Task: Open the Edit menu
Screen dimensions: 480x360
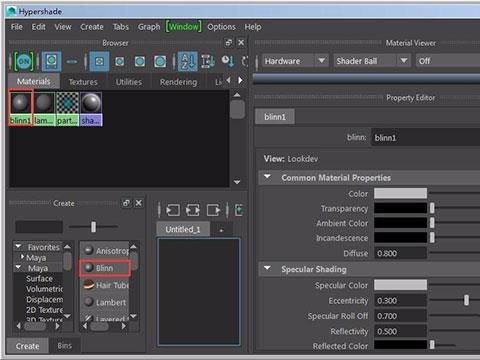Action: click(x=38, y=27)
